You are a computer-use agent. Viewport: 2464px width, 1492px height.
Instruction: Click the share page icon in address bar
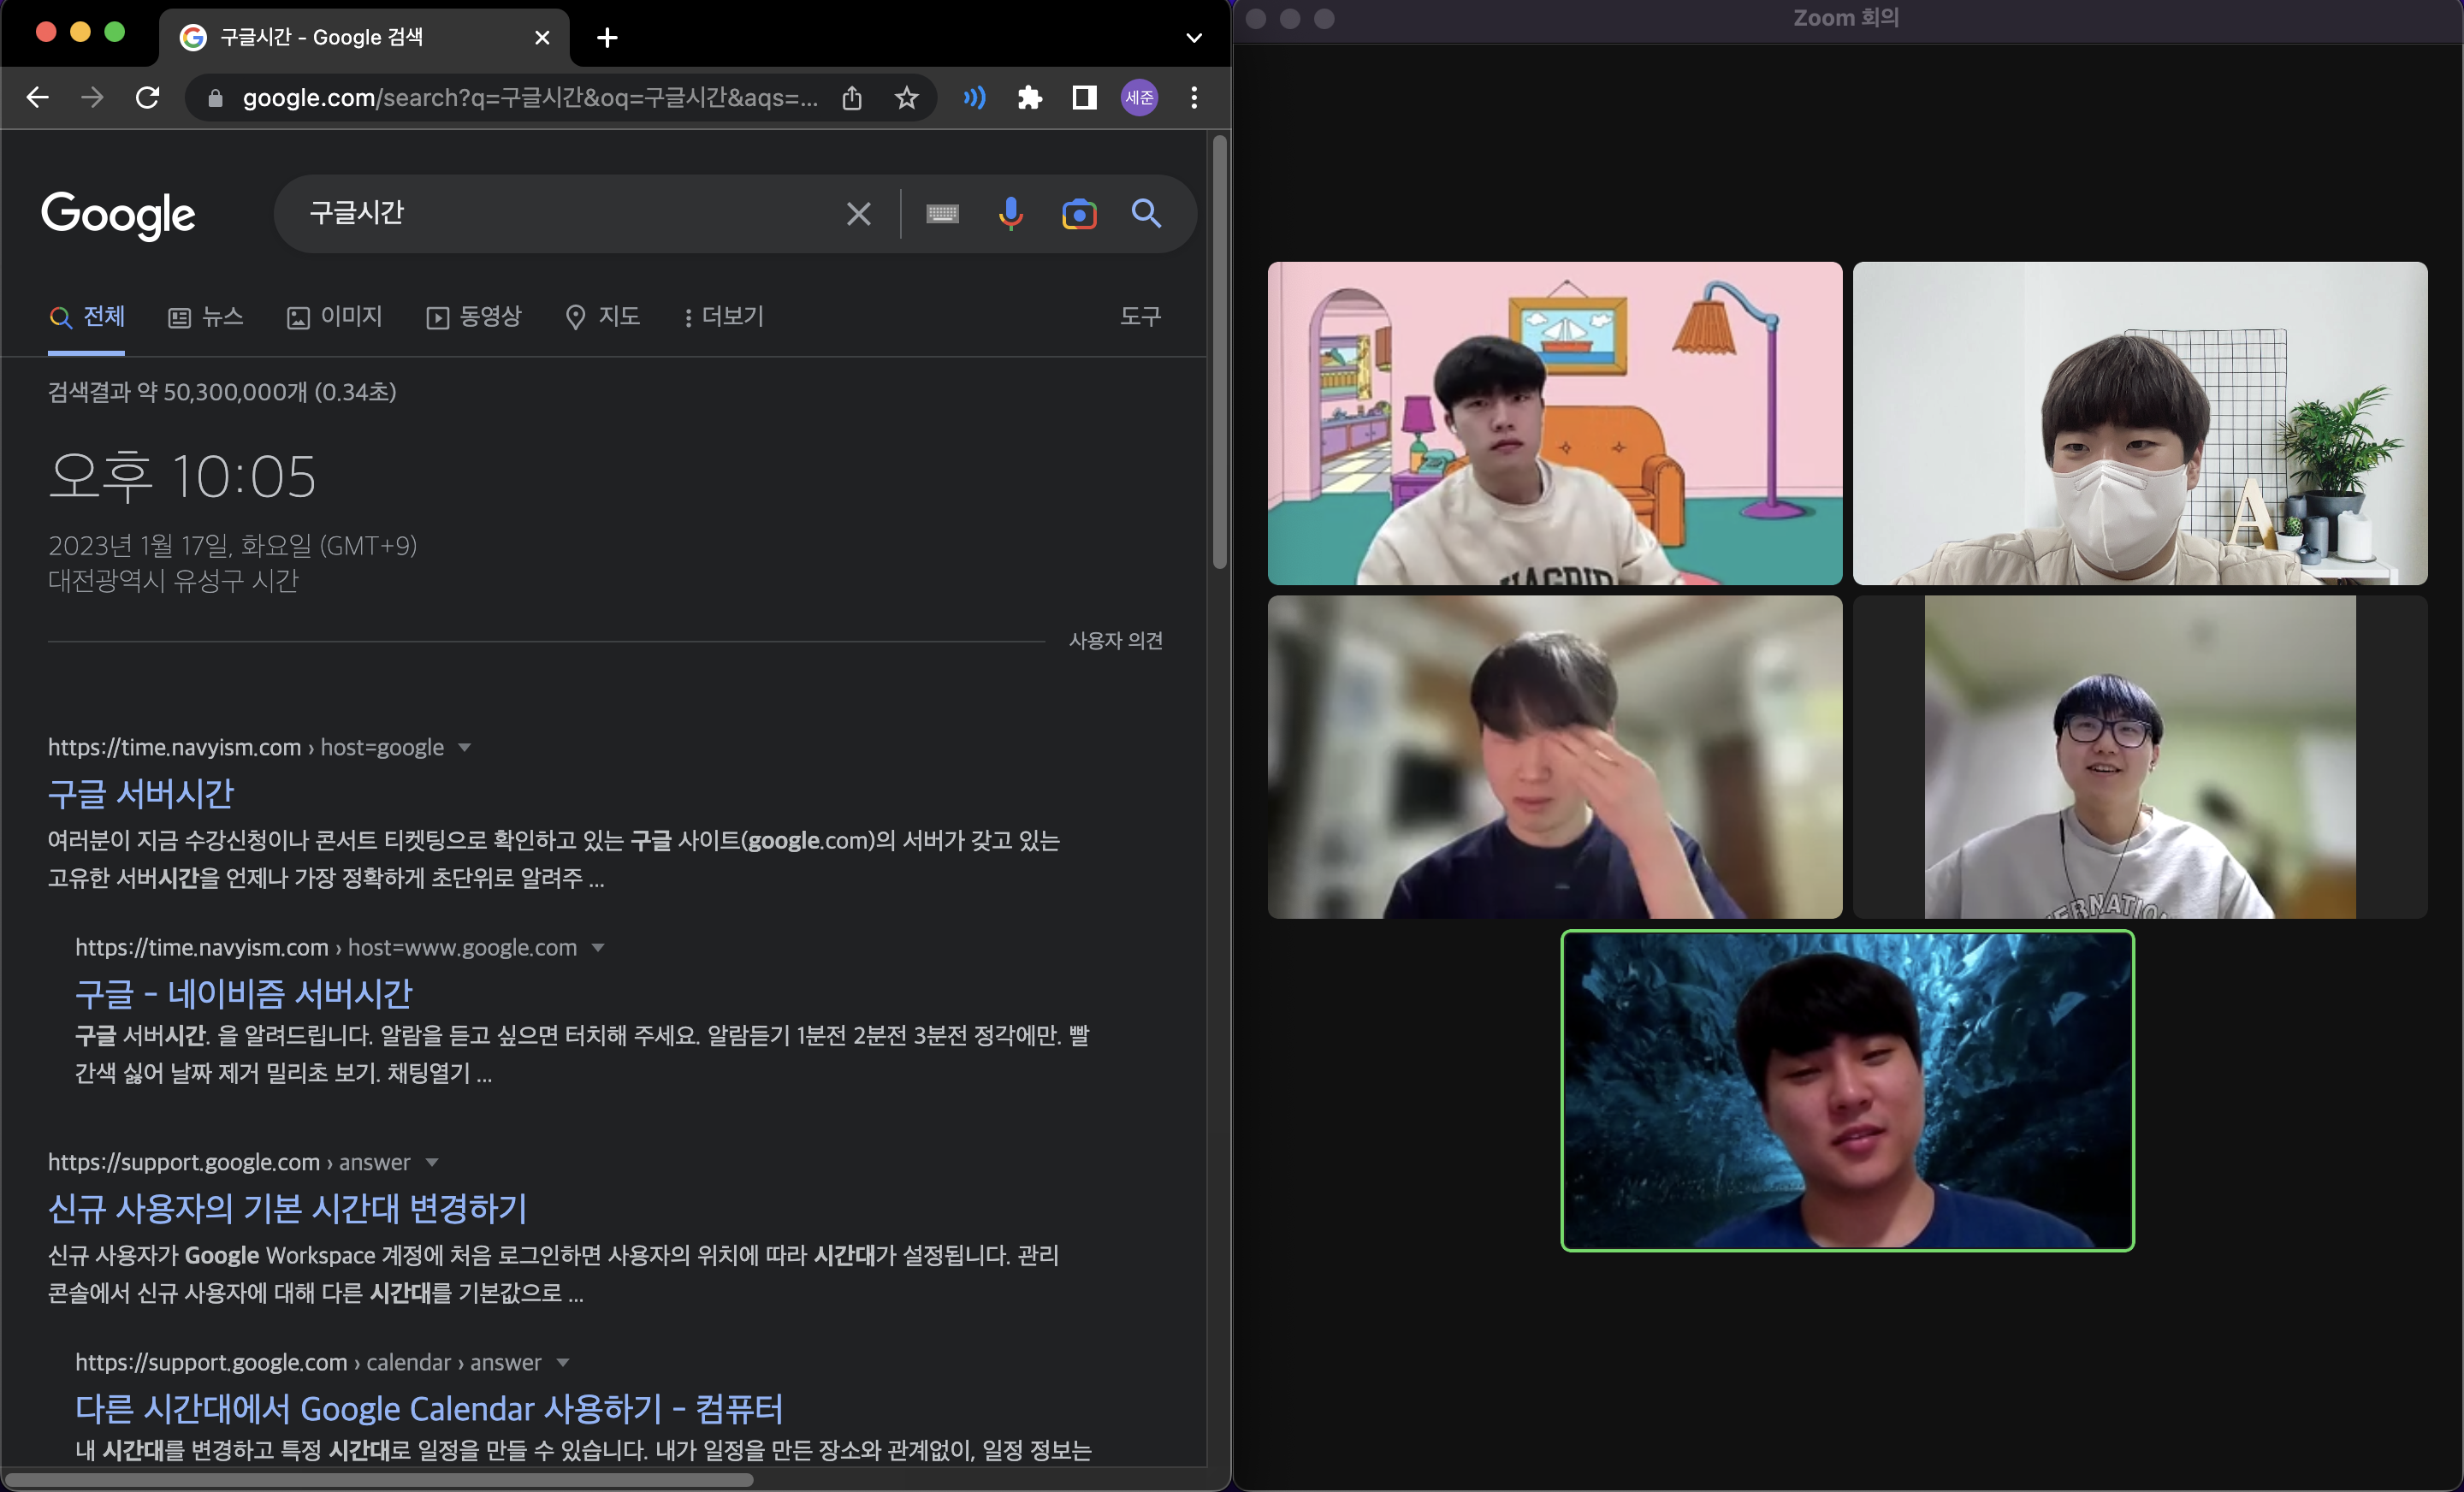[x=851, y=98]
